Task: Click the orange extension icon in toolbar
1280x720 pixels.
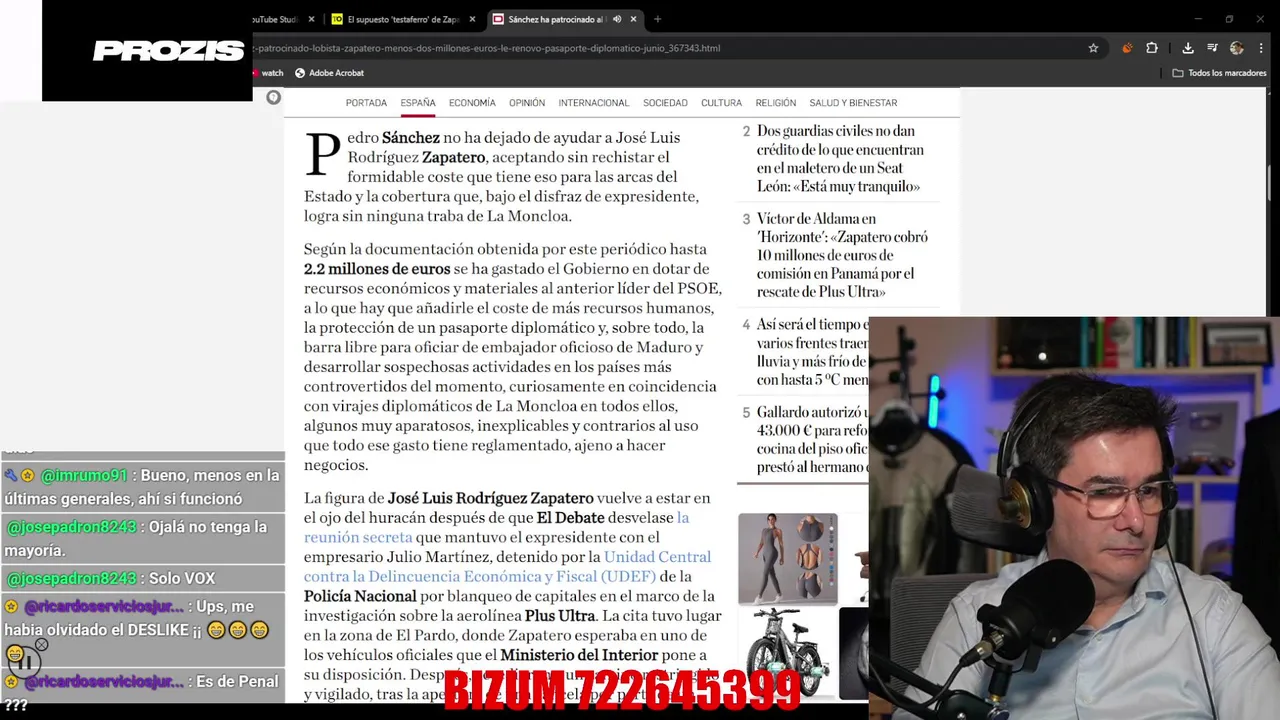Action: (1127, 48)
